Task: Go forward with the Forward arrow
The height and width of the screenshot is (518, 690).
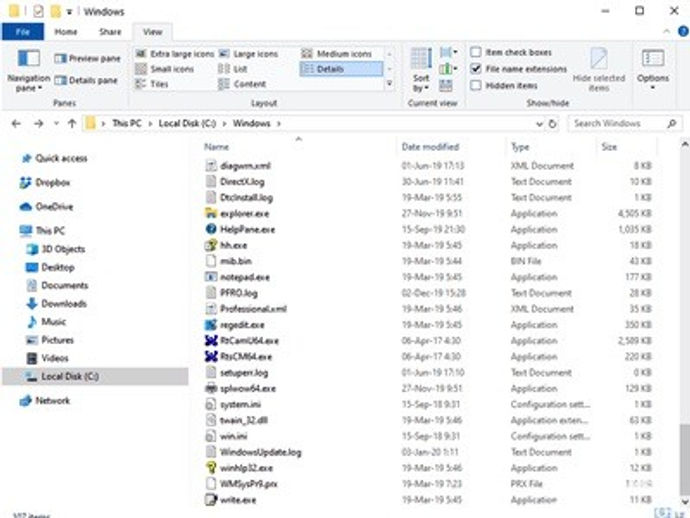Action: (x=39, y=124)
